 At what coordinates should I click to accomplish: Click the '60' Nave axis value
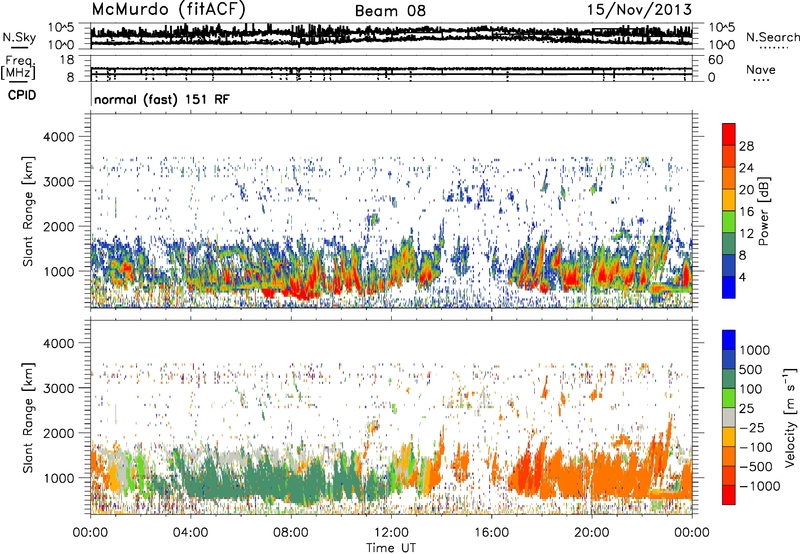click(x=715, y=60)
